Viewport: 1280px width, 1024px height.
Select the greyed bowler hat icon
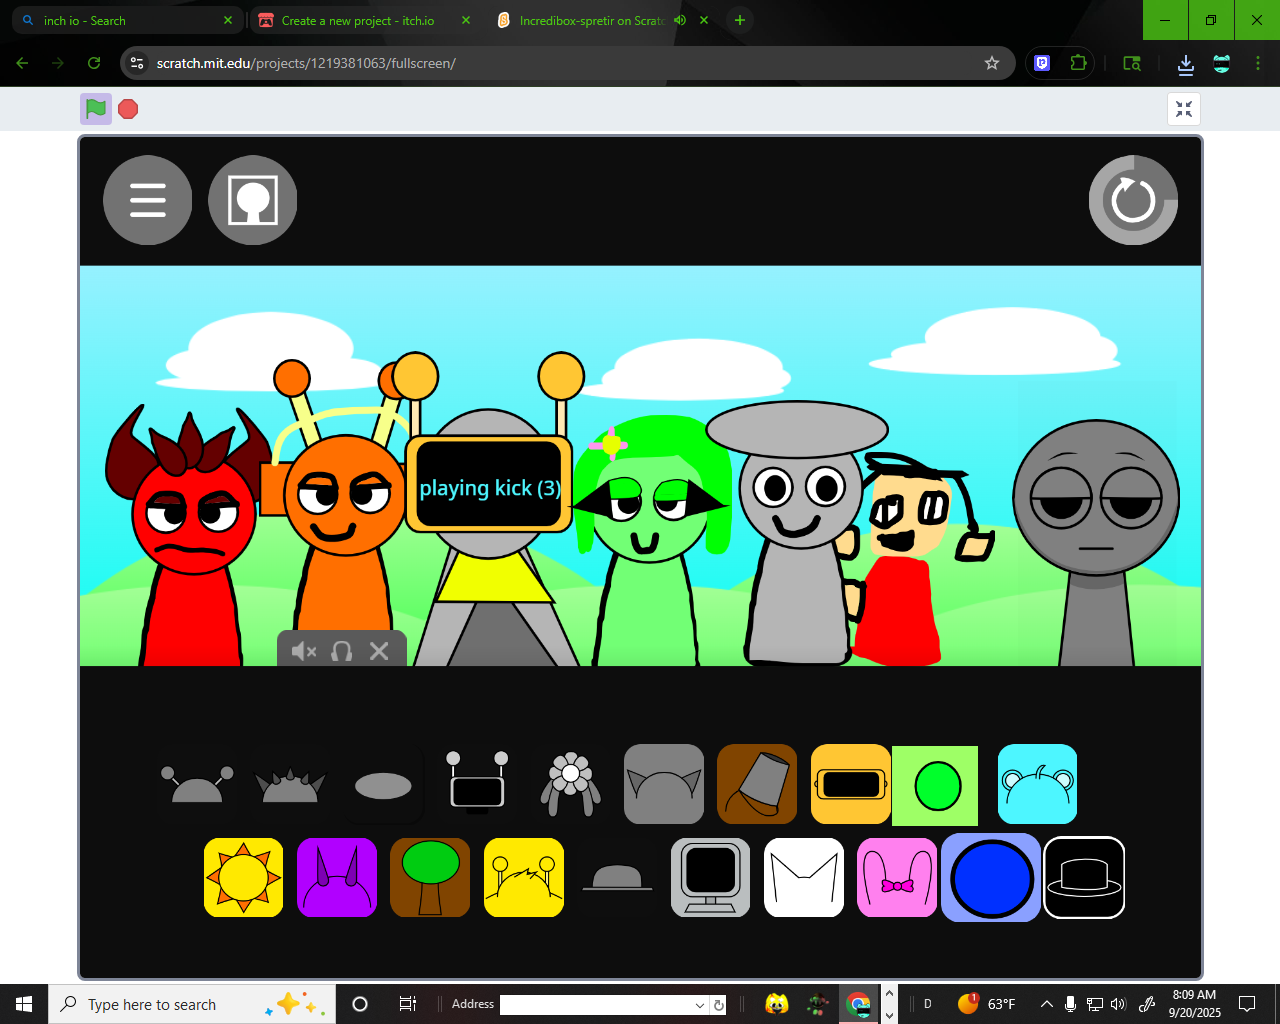pos(617,878)
